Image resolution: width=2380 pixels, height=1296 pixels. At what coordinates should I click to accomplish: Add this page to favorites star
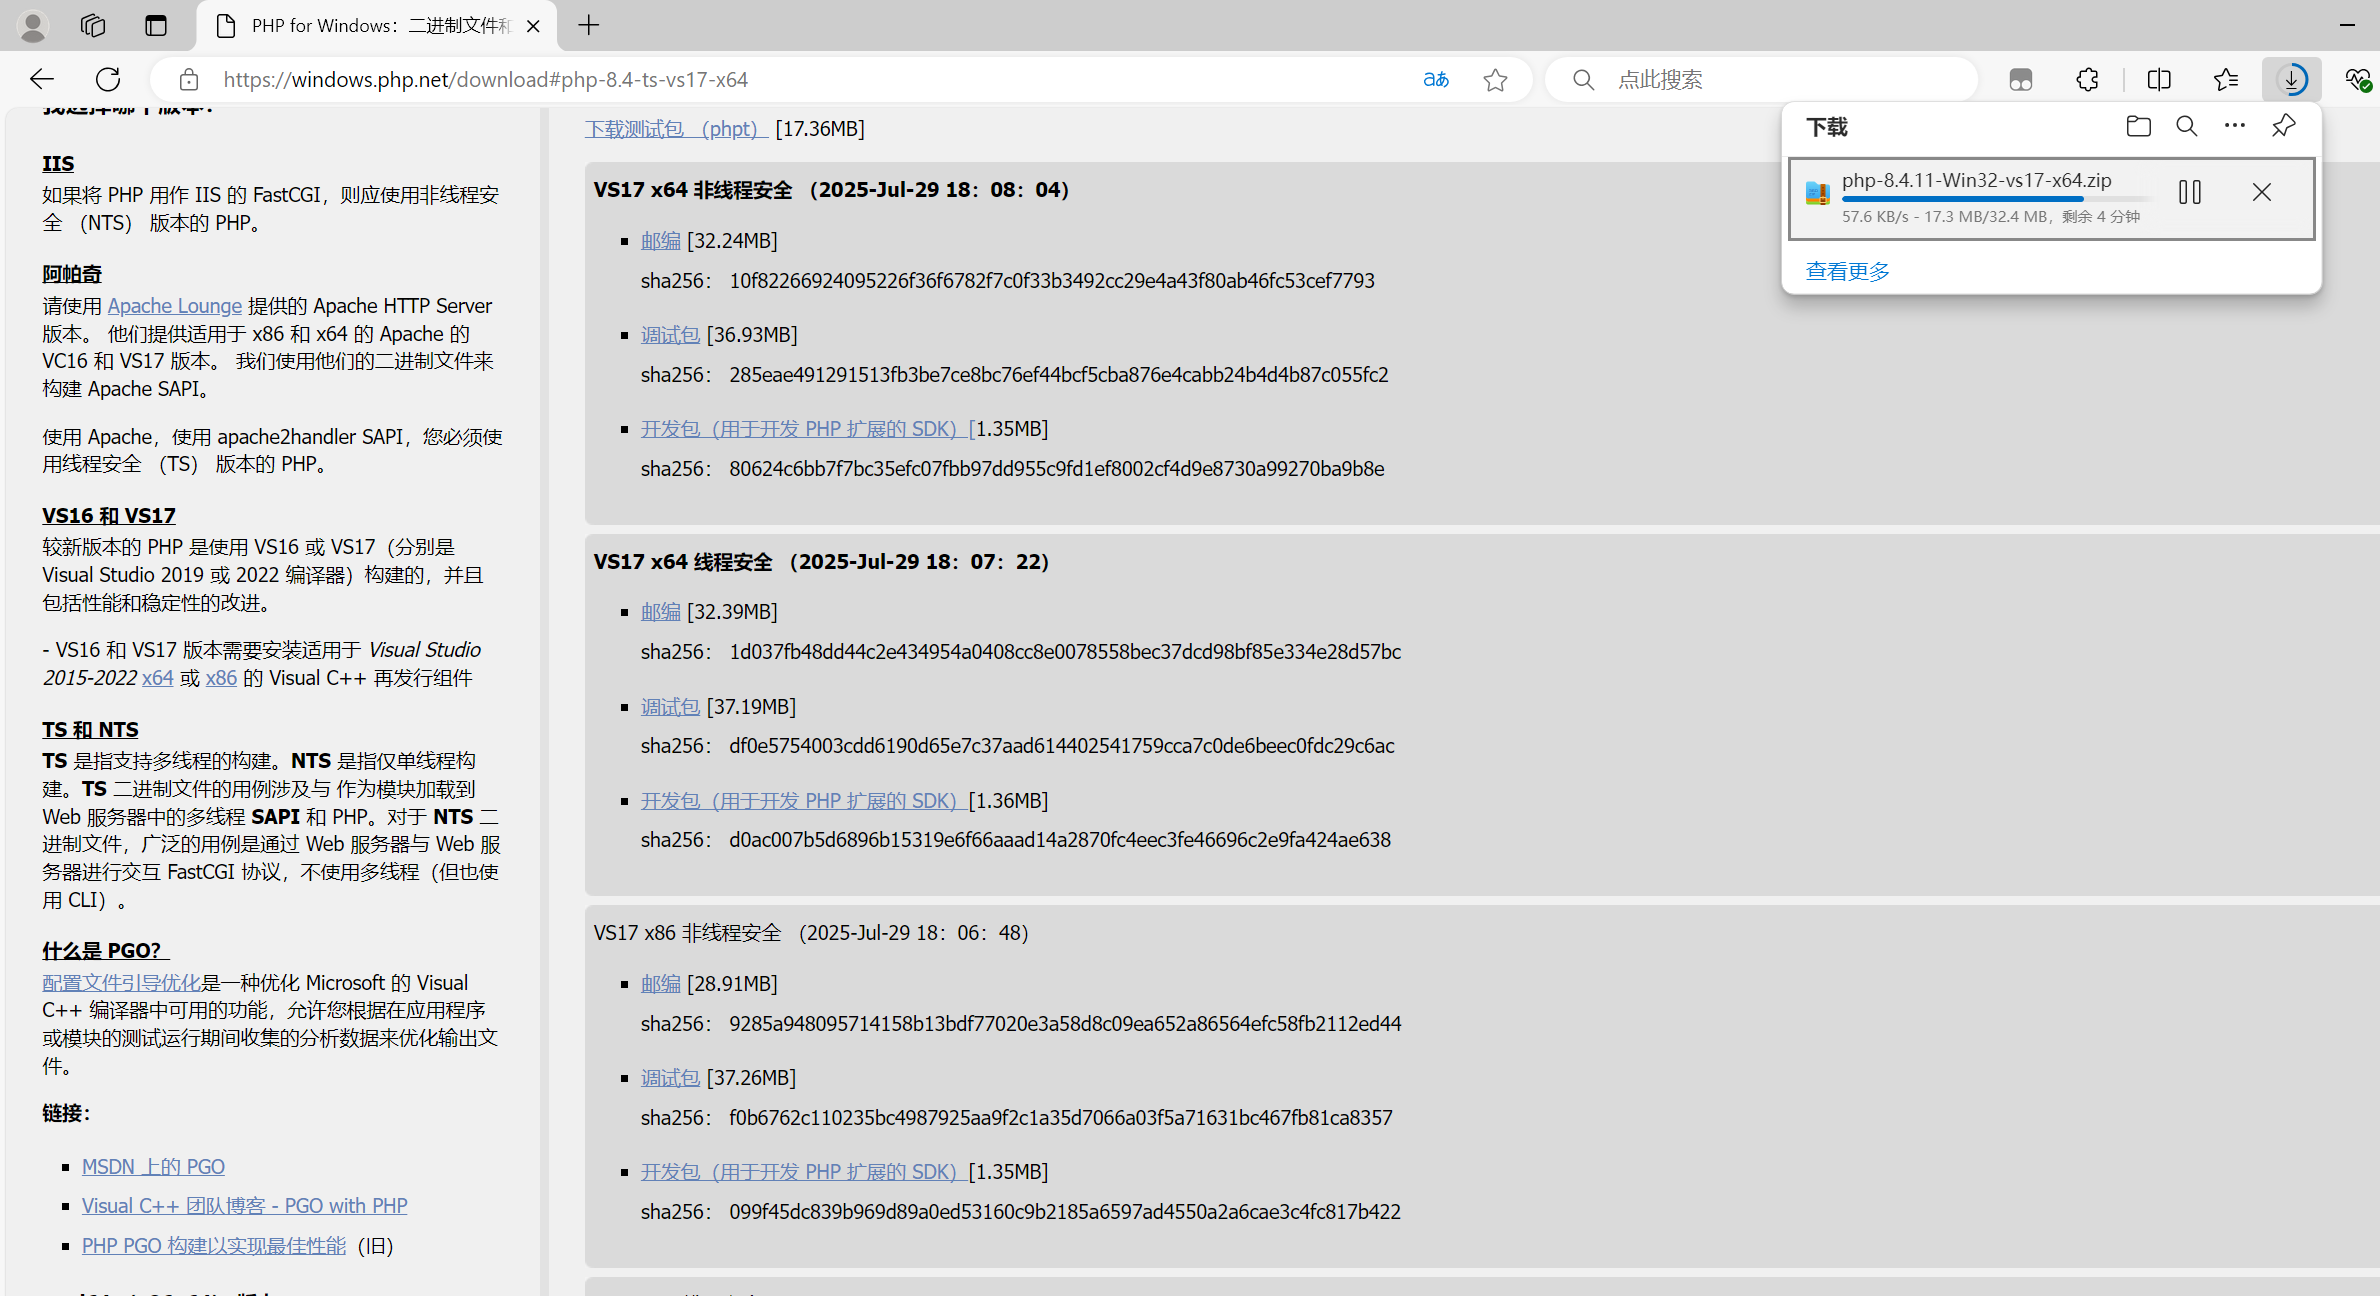pos(1495,79)
